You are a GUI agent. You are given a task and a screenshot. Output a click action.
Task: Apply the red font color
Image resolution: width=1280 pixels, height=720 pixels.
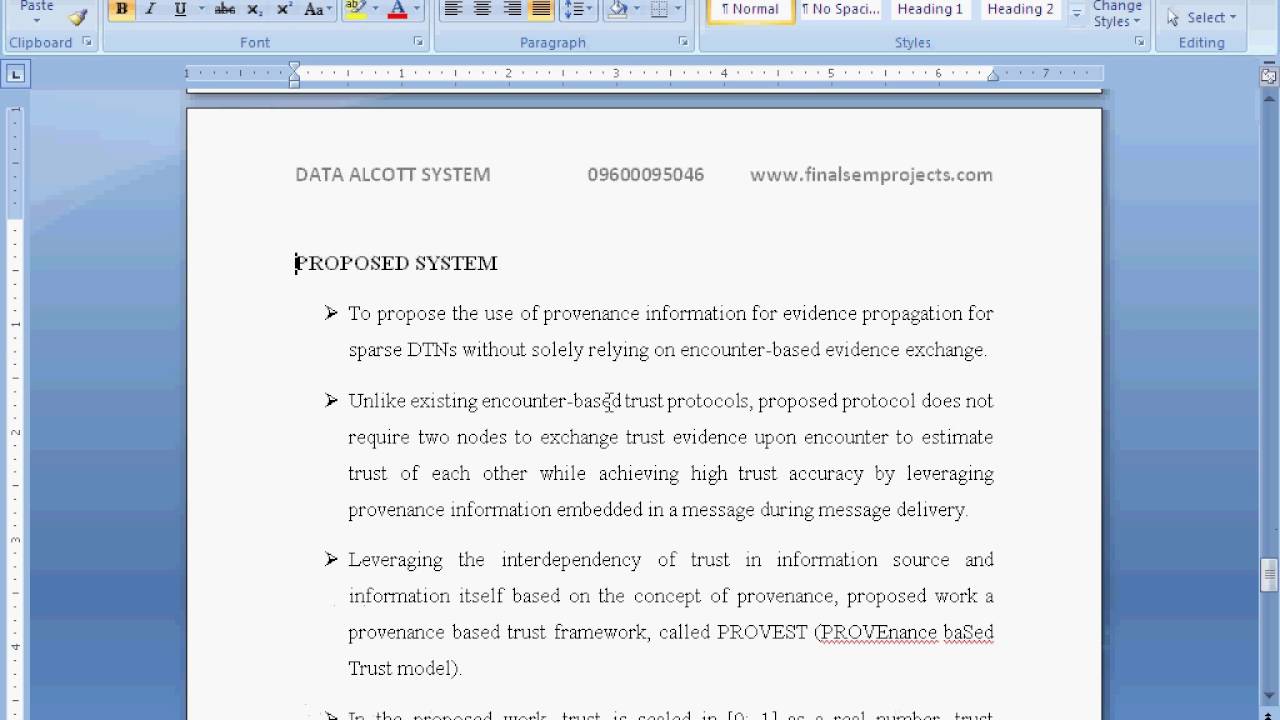(x=397, y=10)
